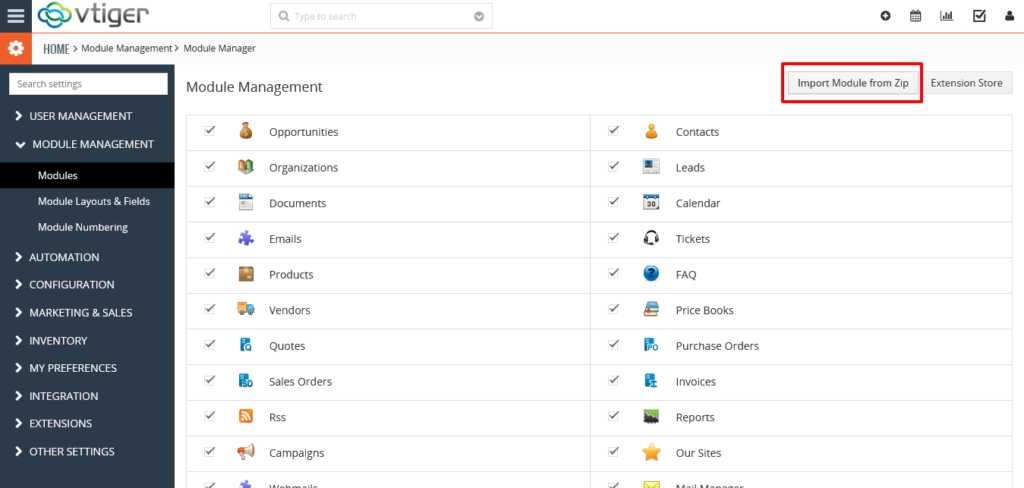Open the calendar icon in top bar
This screenshot has height=488, width=1024.
(916, 16)
